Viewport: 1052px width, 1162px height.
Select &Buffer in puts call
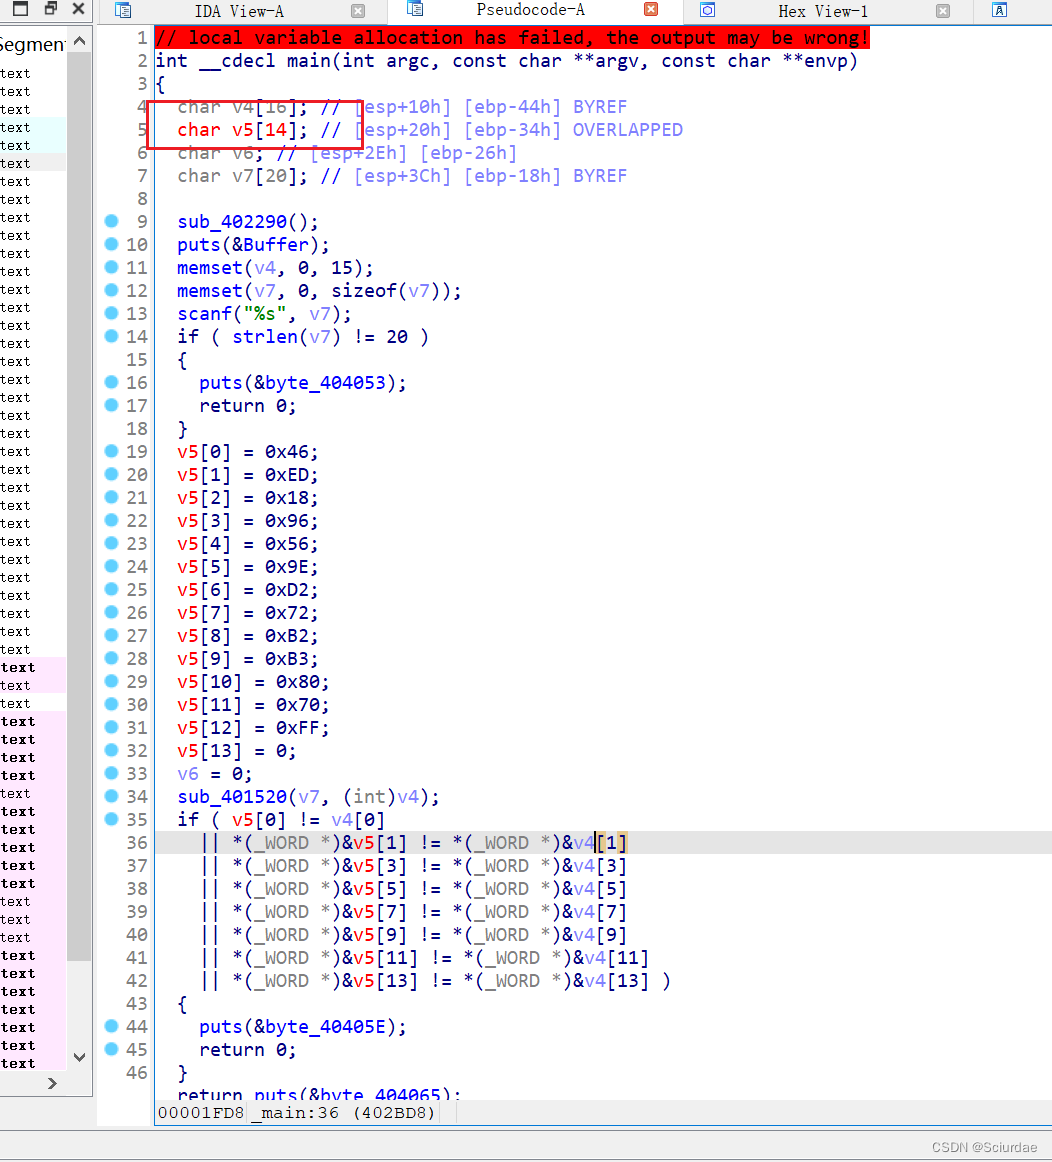tap(270, 245)
